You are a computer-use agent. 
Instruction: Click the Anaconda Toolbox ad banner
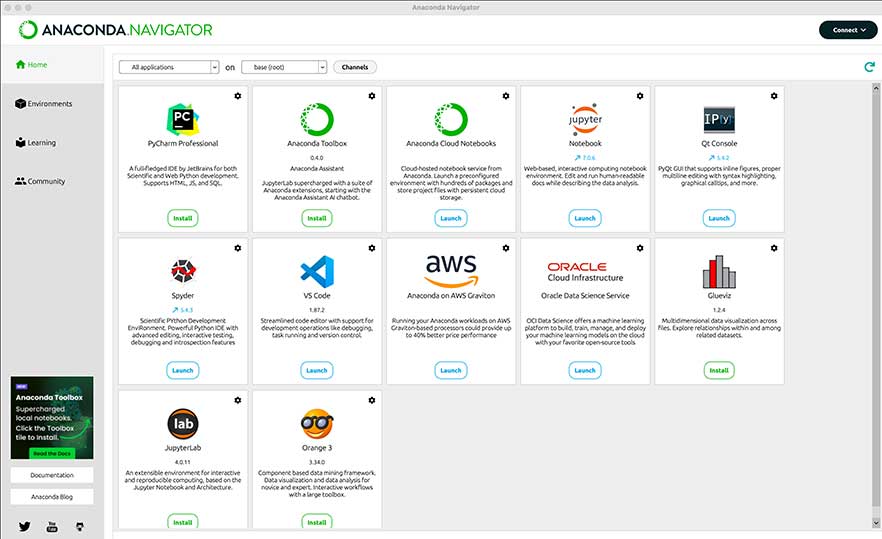(x=52, y=417)
